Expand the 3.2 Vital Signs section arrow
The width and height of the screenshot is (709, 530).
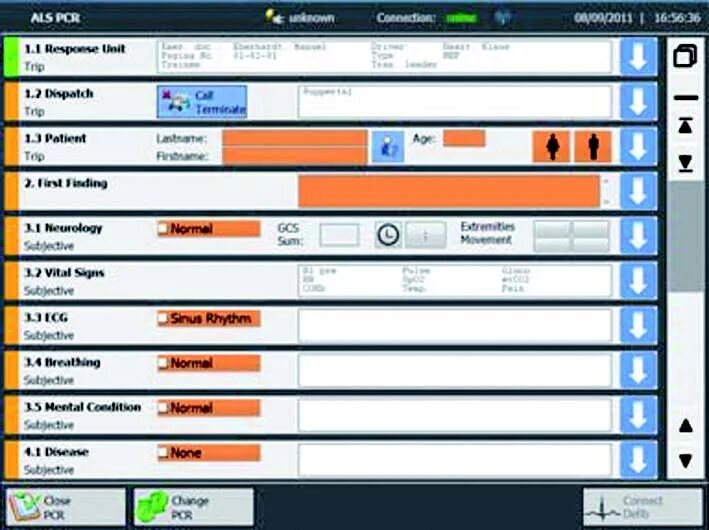pyautogui.click(x=638, y=281)
